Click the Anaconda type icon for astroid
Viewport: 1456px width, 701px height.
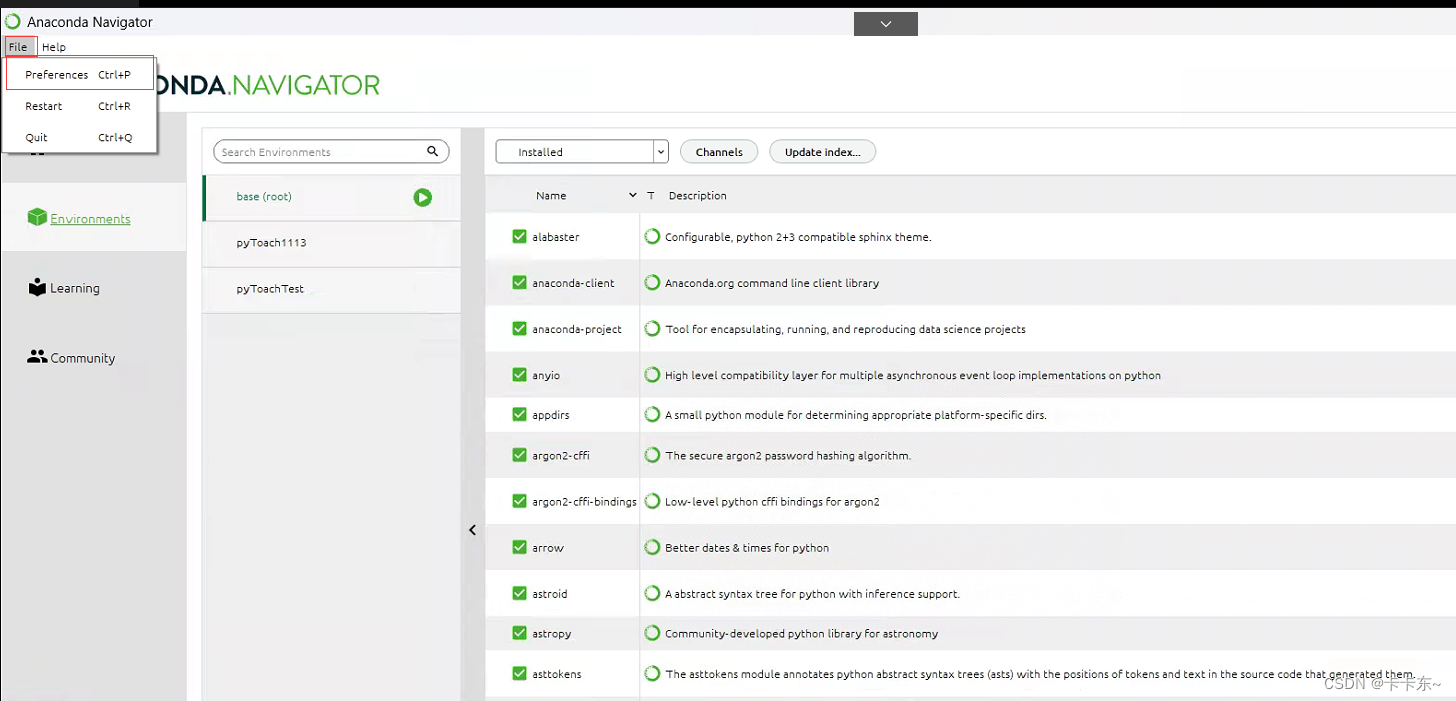652,593
